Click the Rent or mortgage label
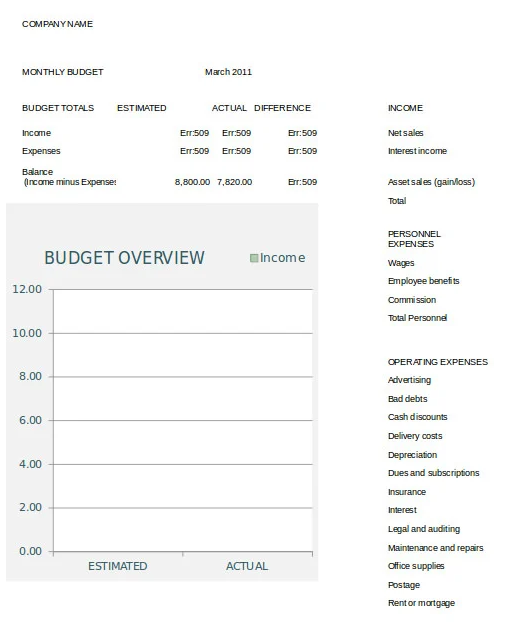The image size is (523, 628). (x=421, y=603)
